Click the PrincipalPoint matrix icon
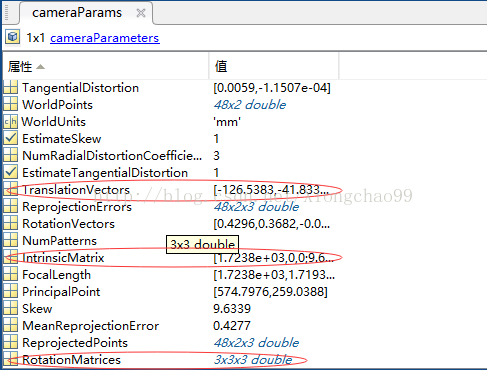Viewport: 487px width, 370px height. click(x=10, y=292)
